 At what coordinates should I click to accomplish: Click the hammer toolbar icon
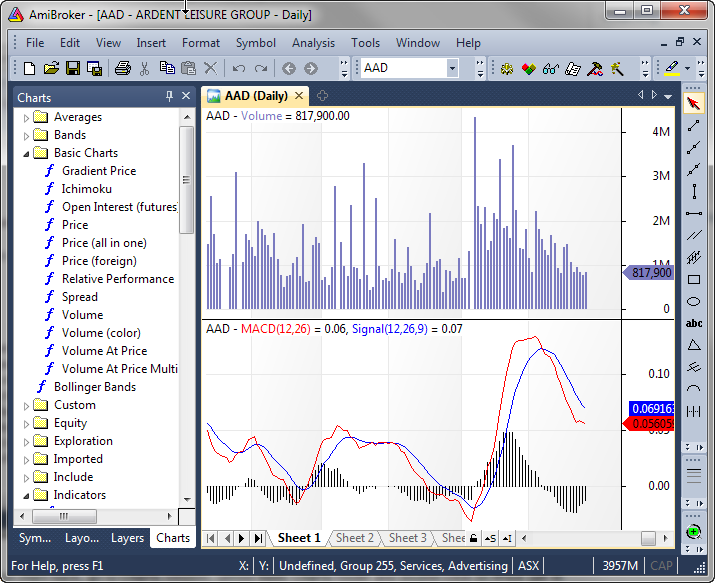tap(595, 69)
